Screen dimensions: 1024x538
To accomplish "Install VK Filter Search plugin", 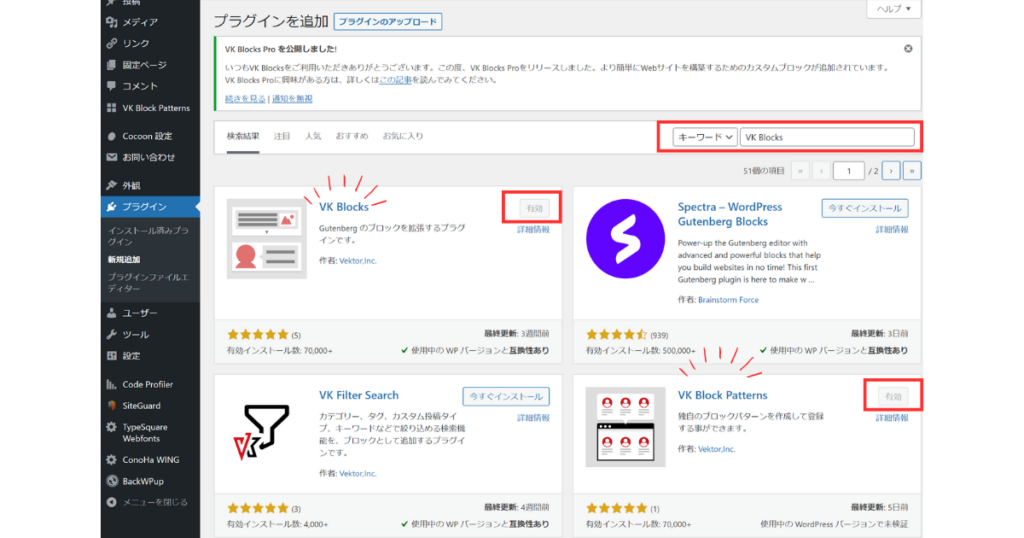I will click(506, 396).
